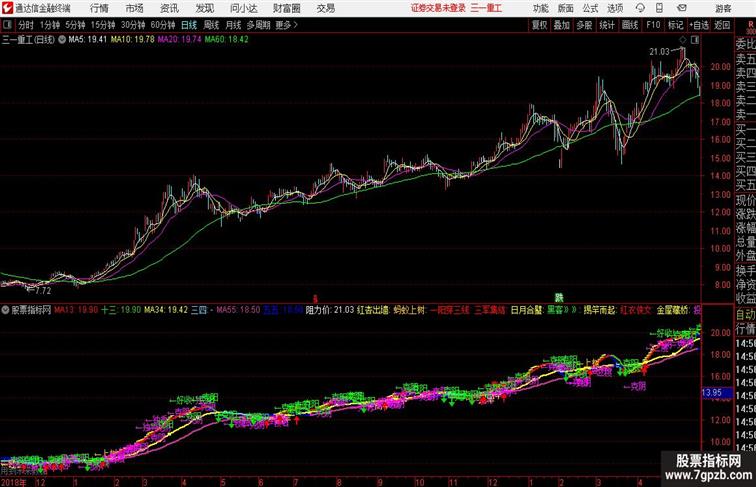756x487 pixels.
Task: Click the 标记 mark button
Action: click(675, 25)
